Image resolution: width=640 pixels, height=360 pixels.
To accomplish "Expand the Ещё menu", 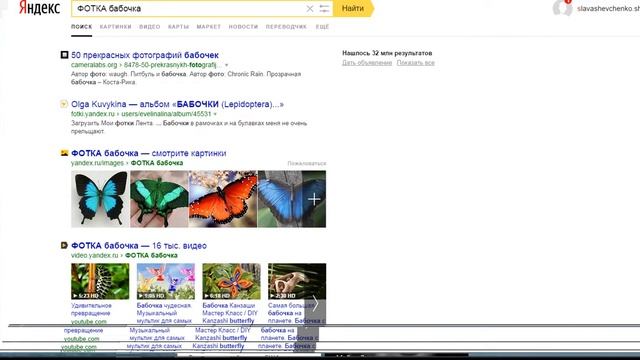I will click(x=322, y=27).
